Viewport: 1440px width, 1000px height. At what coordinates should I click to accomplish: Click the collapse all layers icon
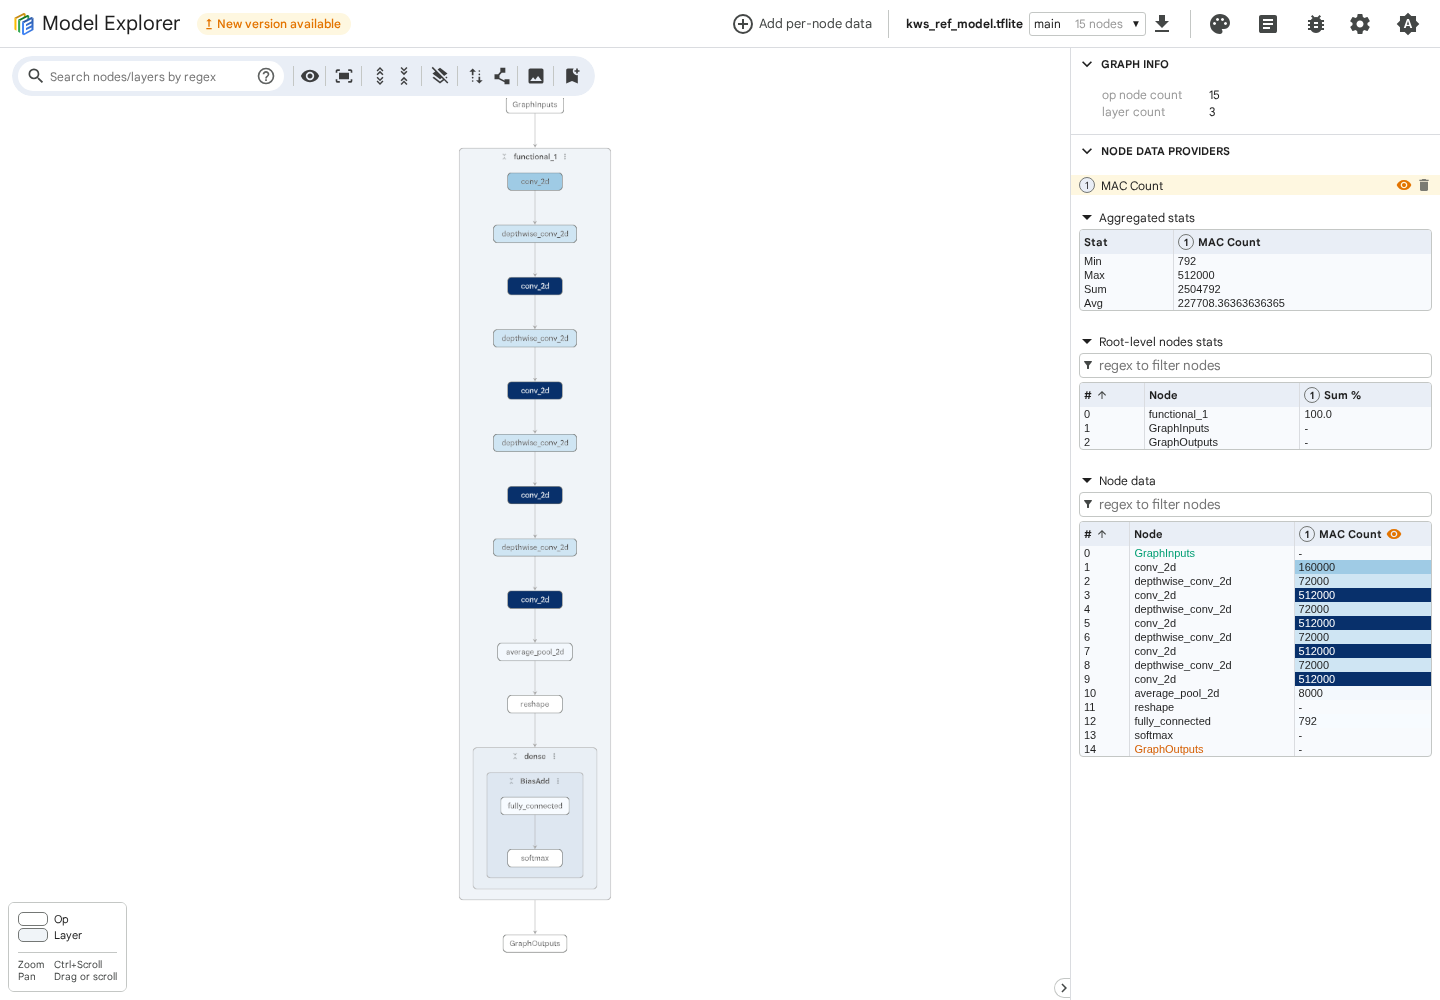click(404, 76)
